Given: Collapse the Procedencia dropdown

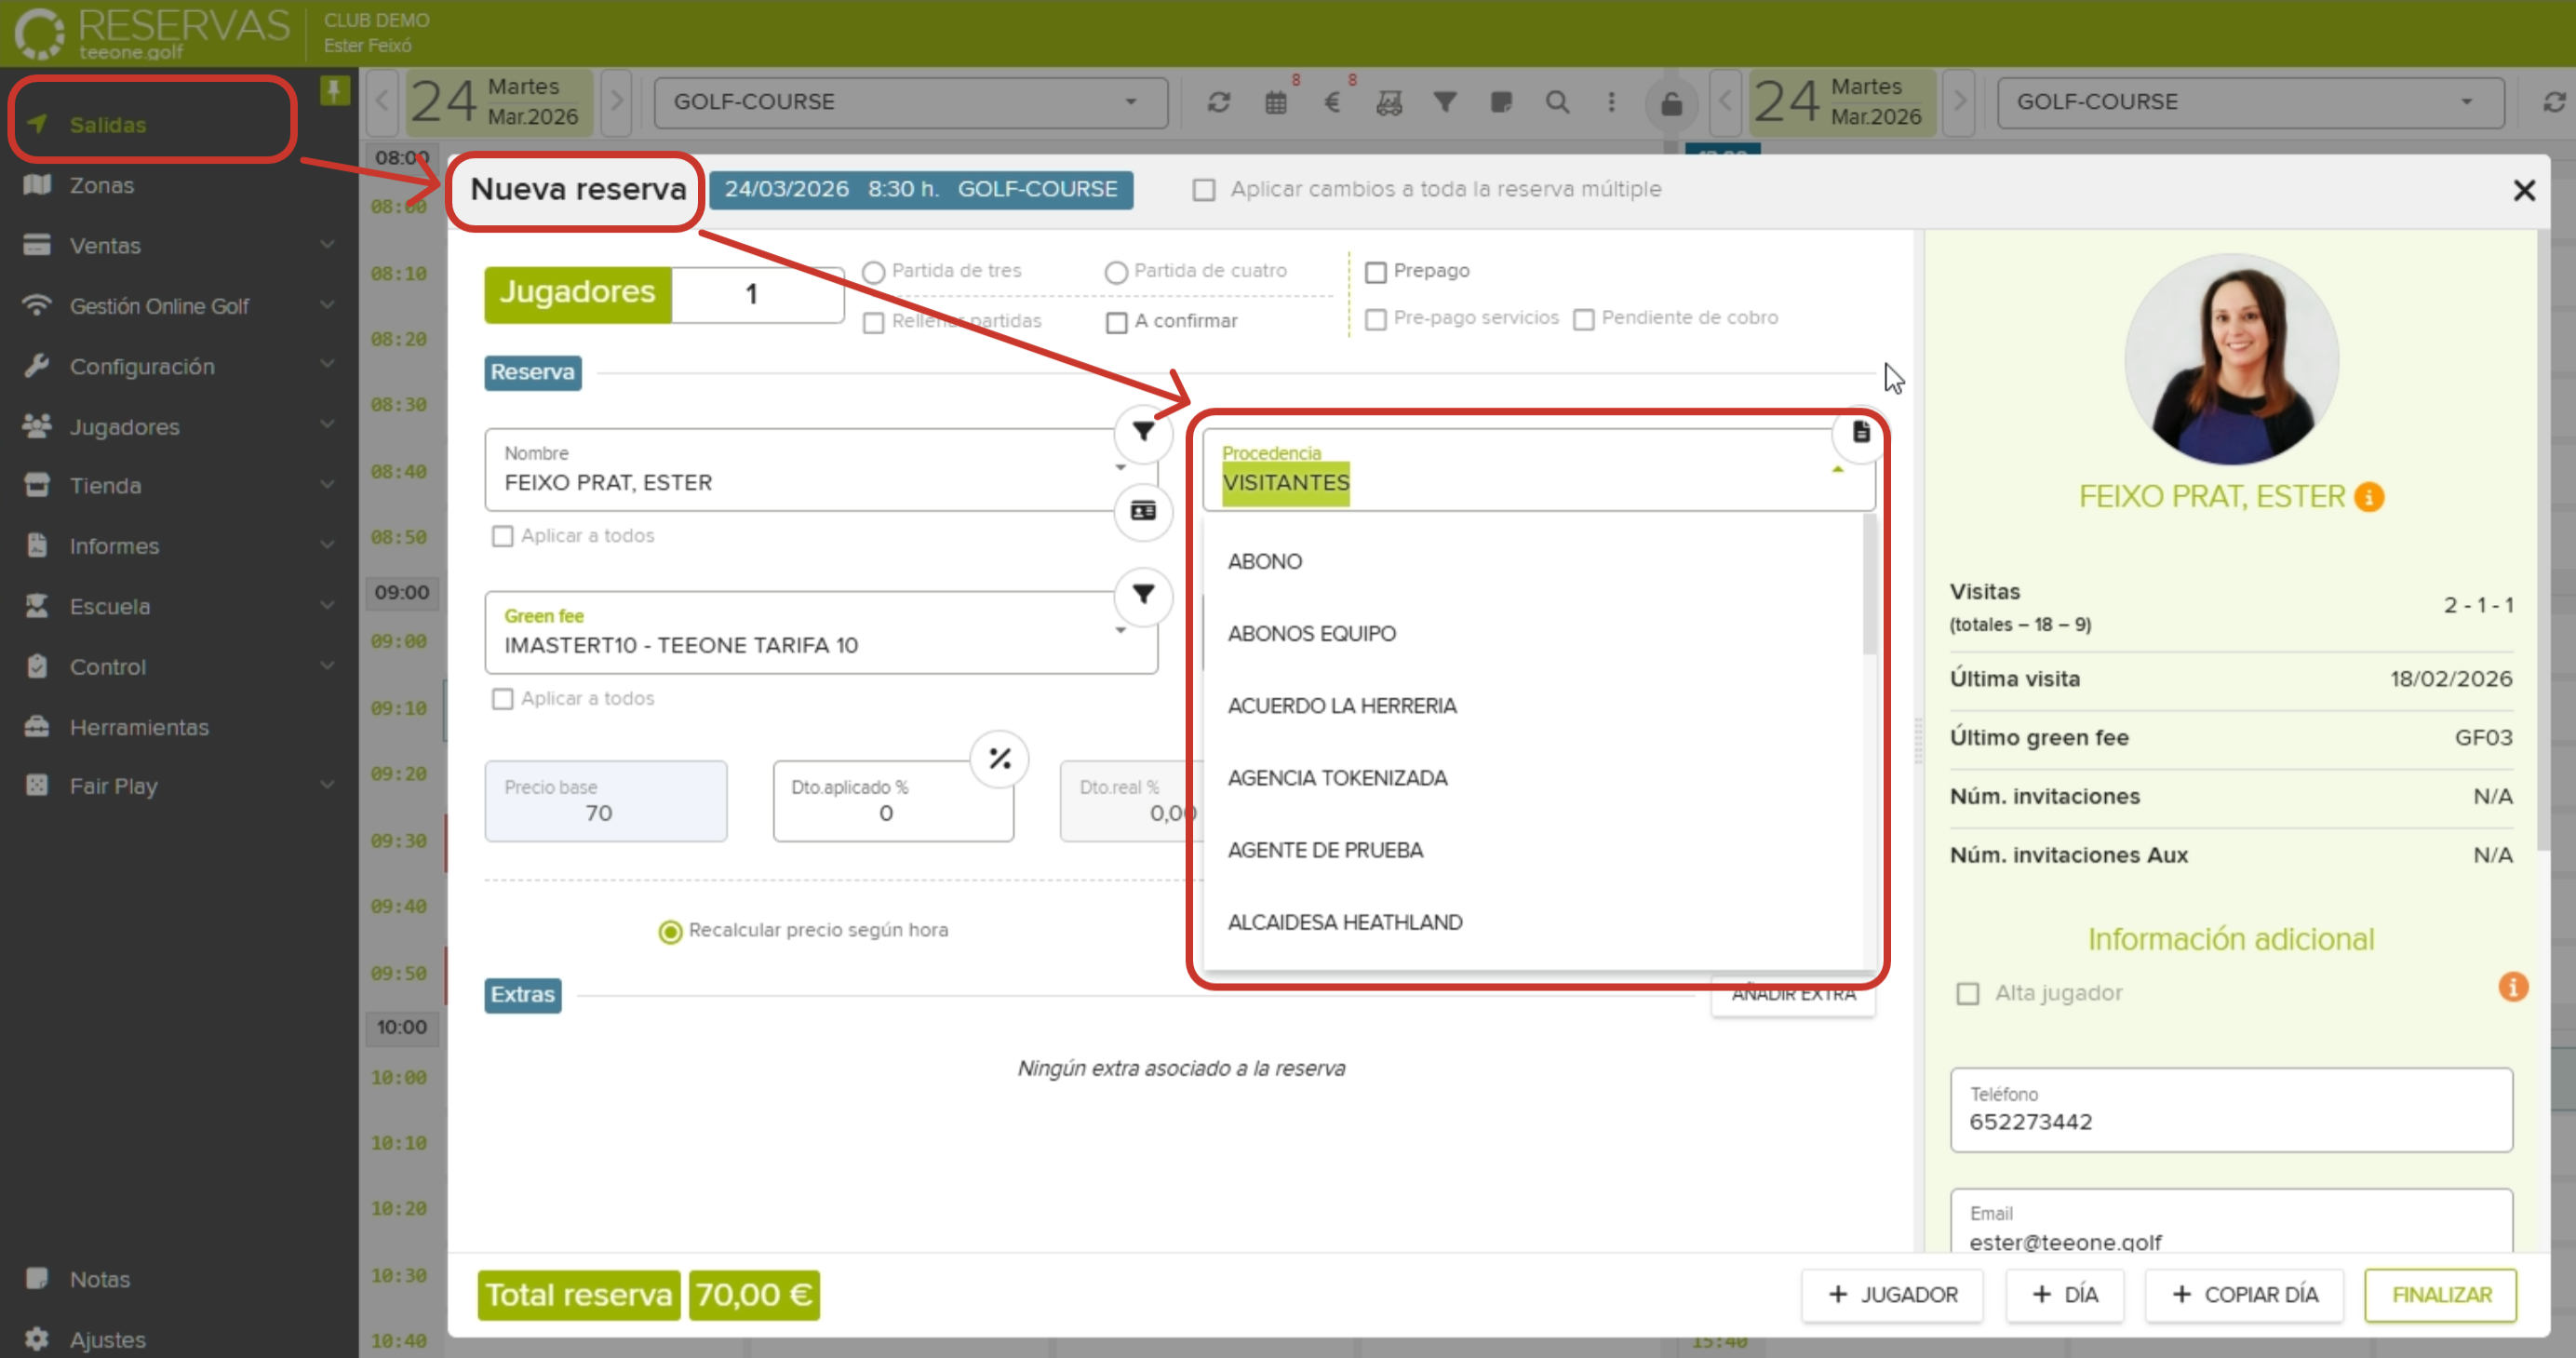Looking at the screenshot, I should (1837, 469).
